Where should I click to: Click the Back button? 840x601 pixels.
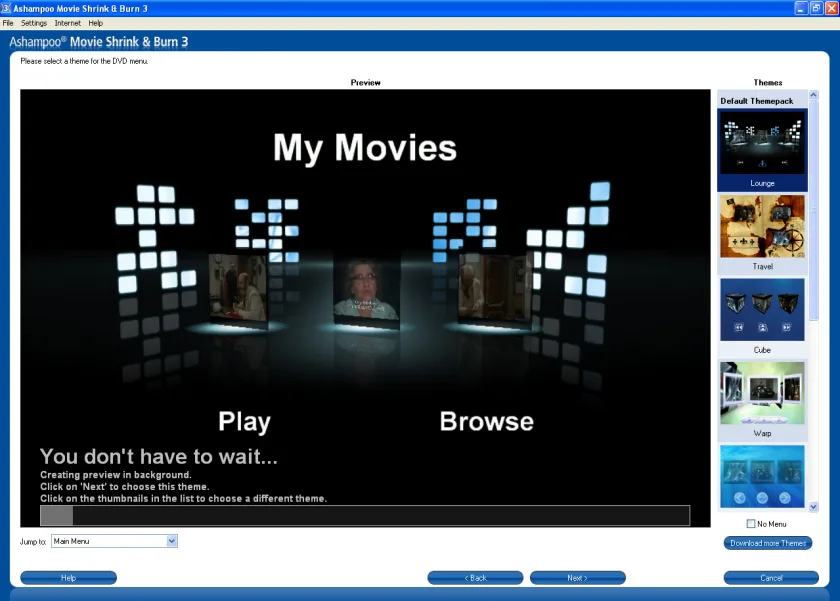[475, 578]
